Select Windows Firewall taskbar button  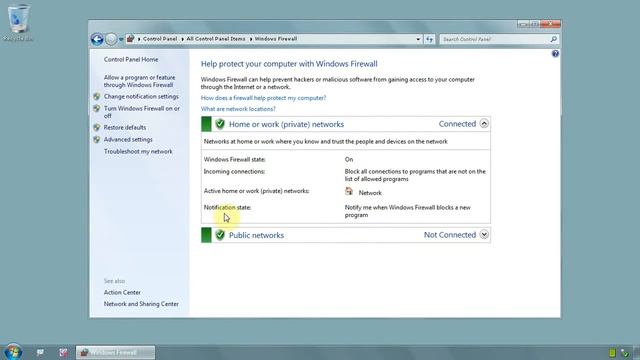pos(116,352)
